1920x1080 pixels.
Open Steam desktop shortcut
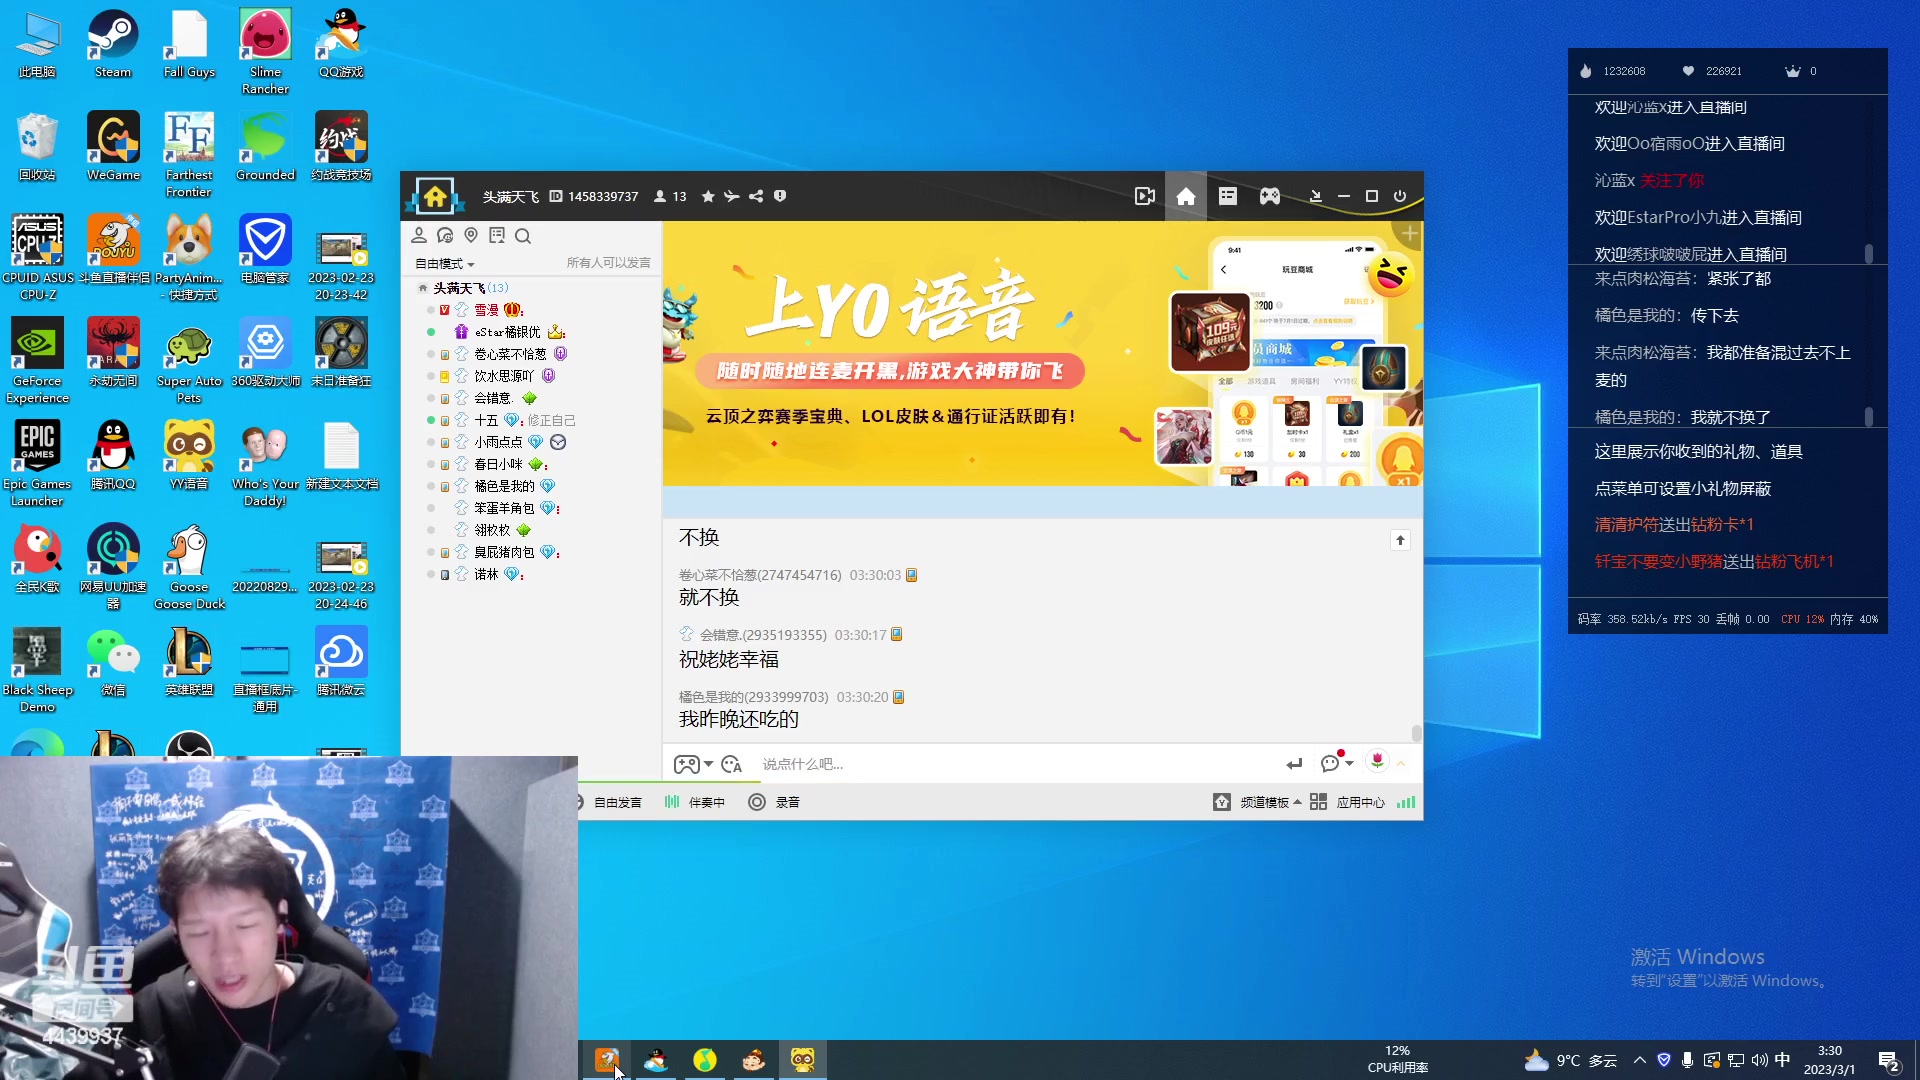113,44
